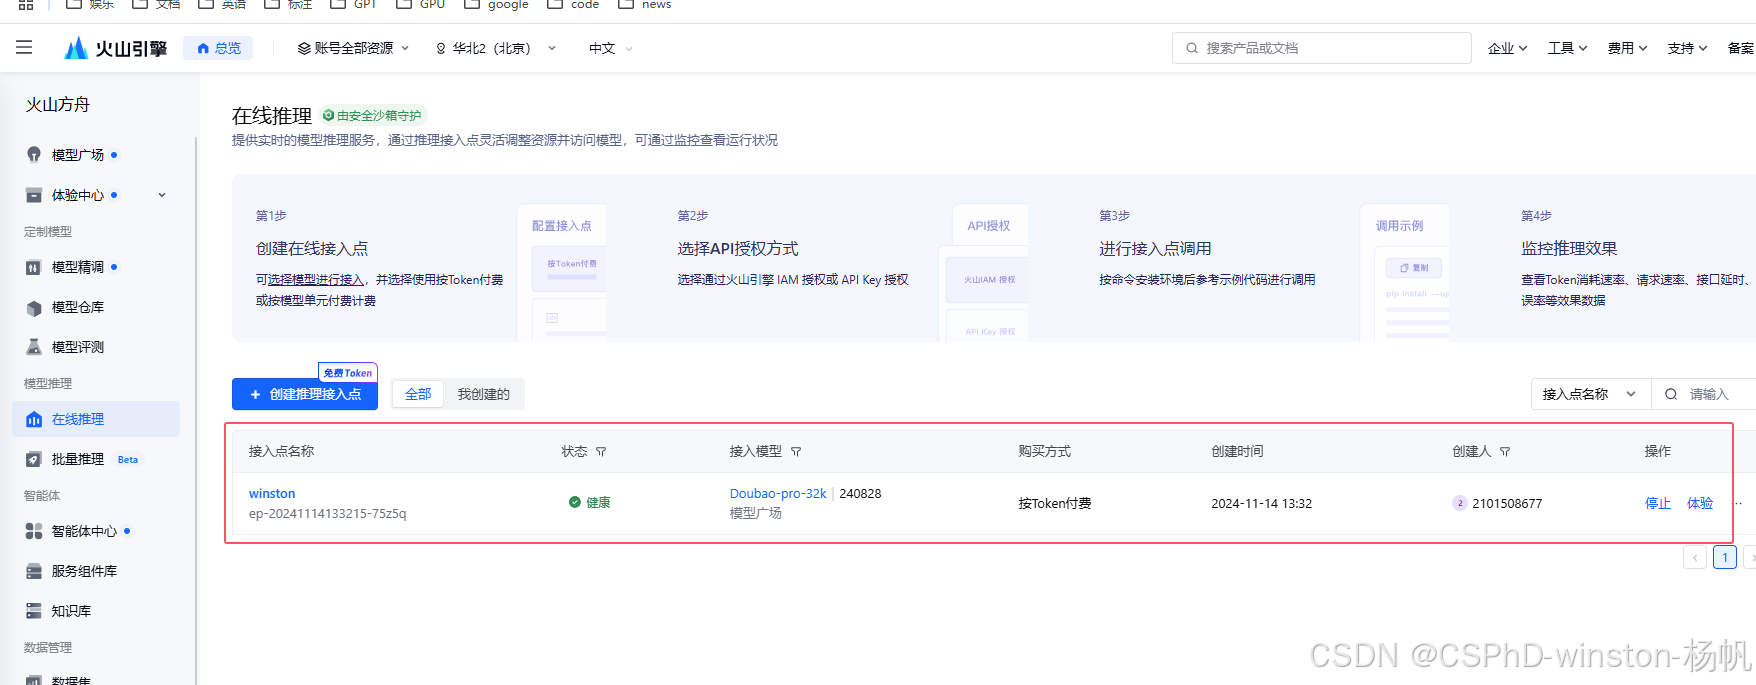Open the winston endpoint link
Screen dimensions: 1756x685
pos(272,494)
